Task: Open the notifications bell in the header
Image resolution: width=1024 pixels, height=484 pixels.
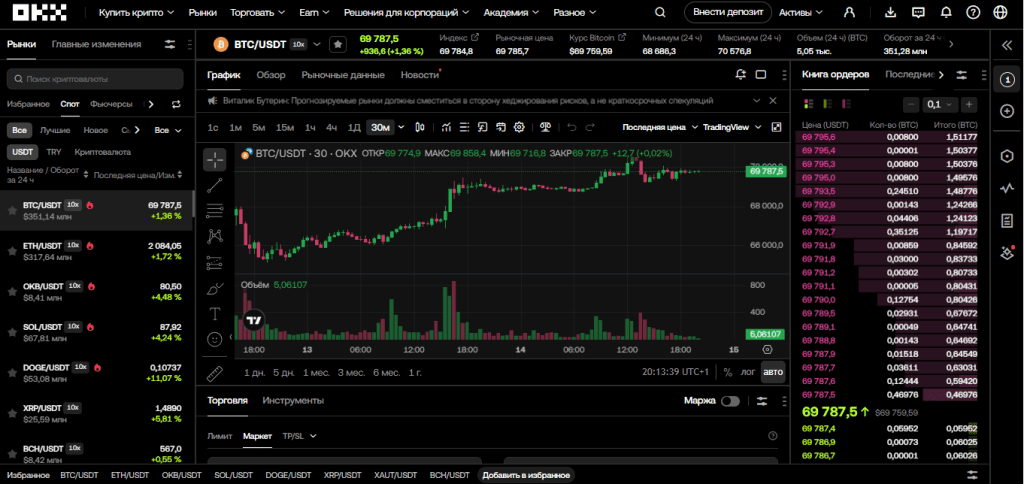Action: click(946, 12)
